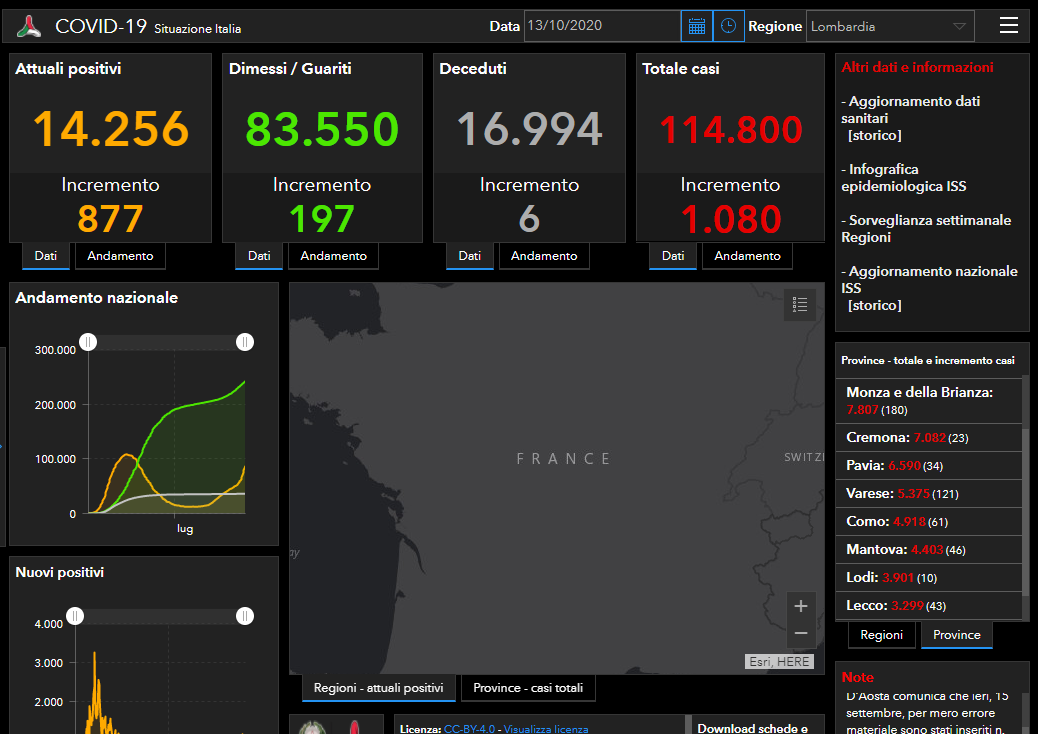
Task: Grab the left handle of Andamento nazionale slider
Action: [89, 342]
